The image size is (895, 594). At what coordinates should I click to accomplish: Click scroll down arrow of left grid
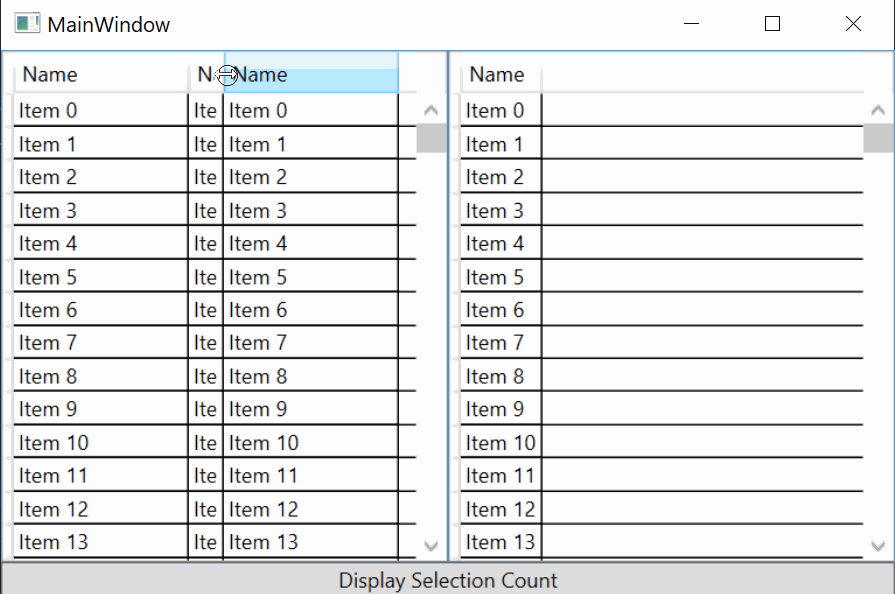click(431, 545)
